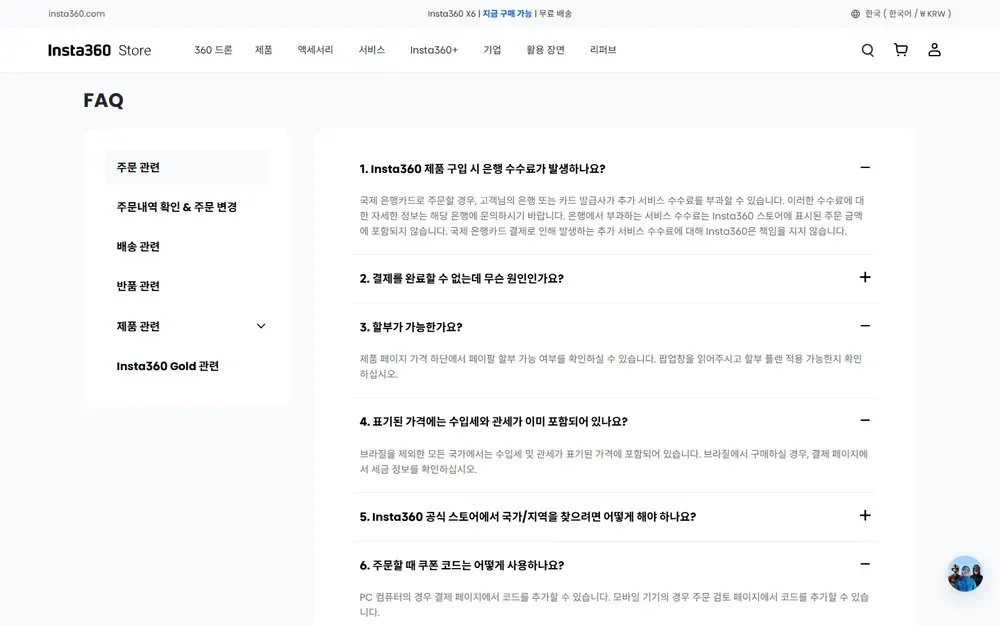Click question 2 결제를 완료할 수 없는데
Viewport: 1000px width, 625px height.
pos(461,279)
